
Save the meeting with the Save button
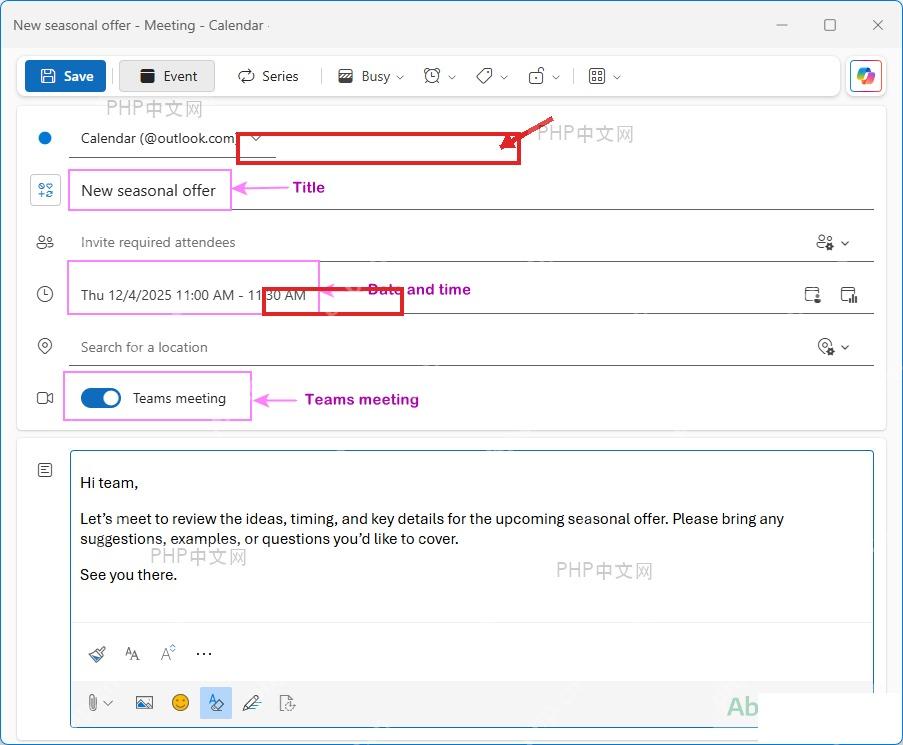(x=65, y=76)
